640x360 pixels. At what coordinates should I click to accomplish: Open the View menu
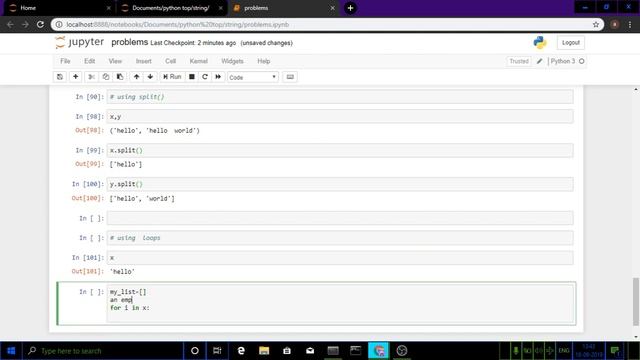click(x=115, y=61)
